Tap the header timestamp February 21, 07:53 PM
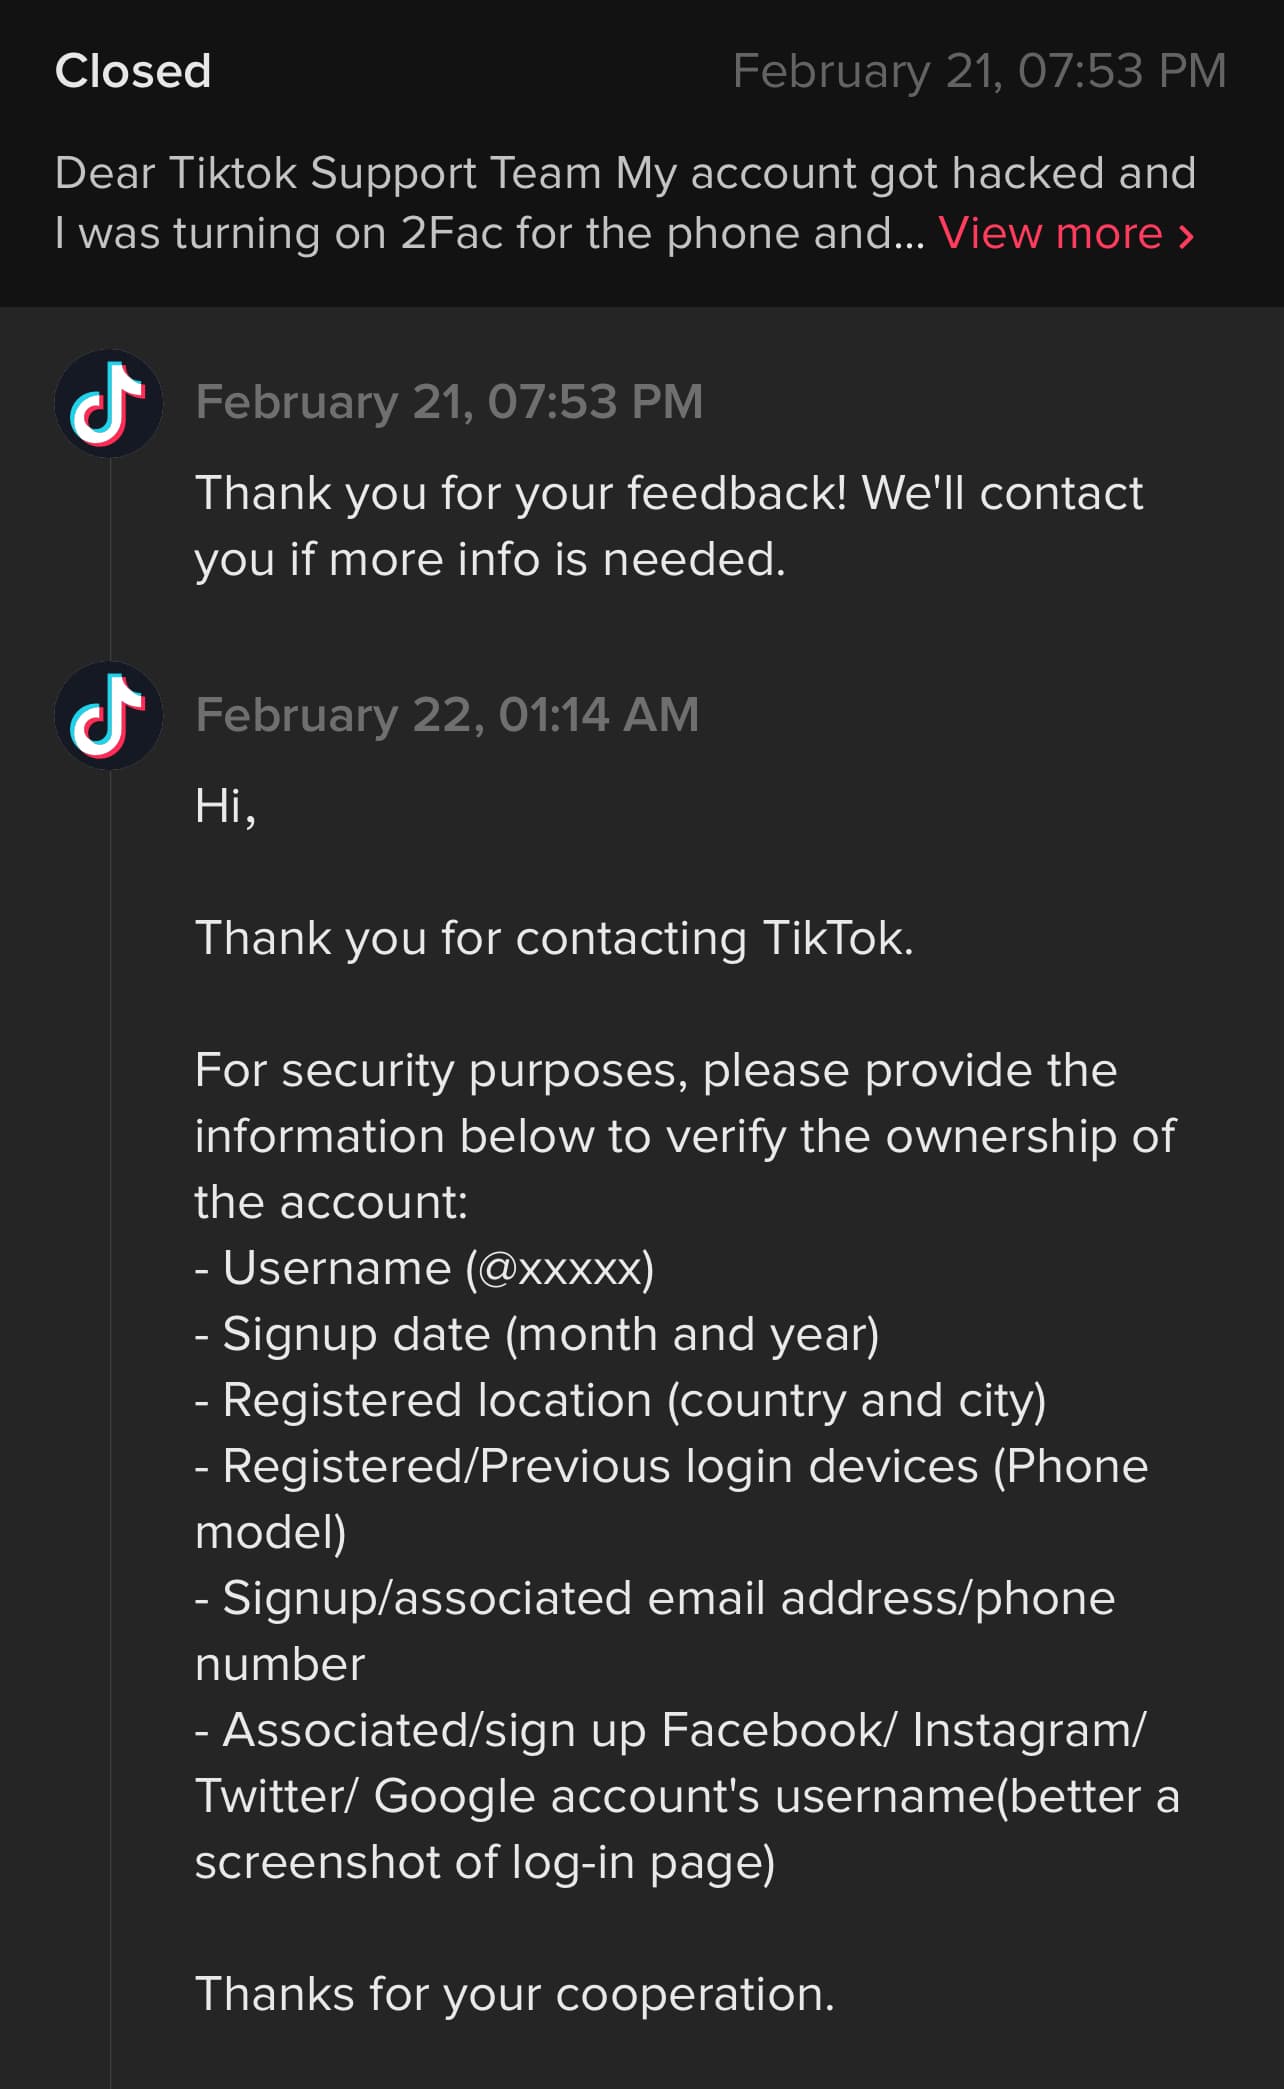This screenshot has width=1284, height=2089. coord(979,71)
